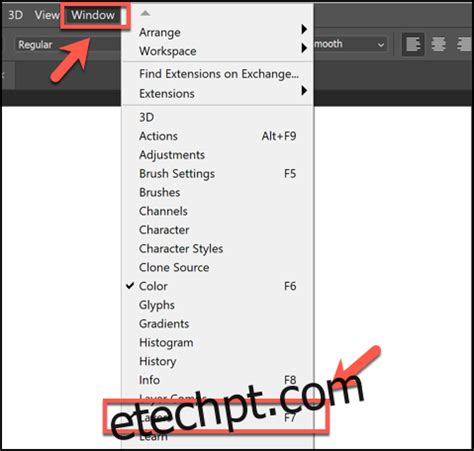Screen dimensions: 474x451
Task: Show the Channels panel
Action: pos(218,211)
